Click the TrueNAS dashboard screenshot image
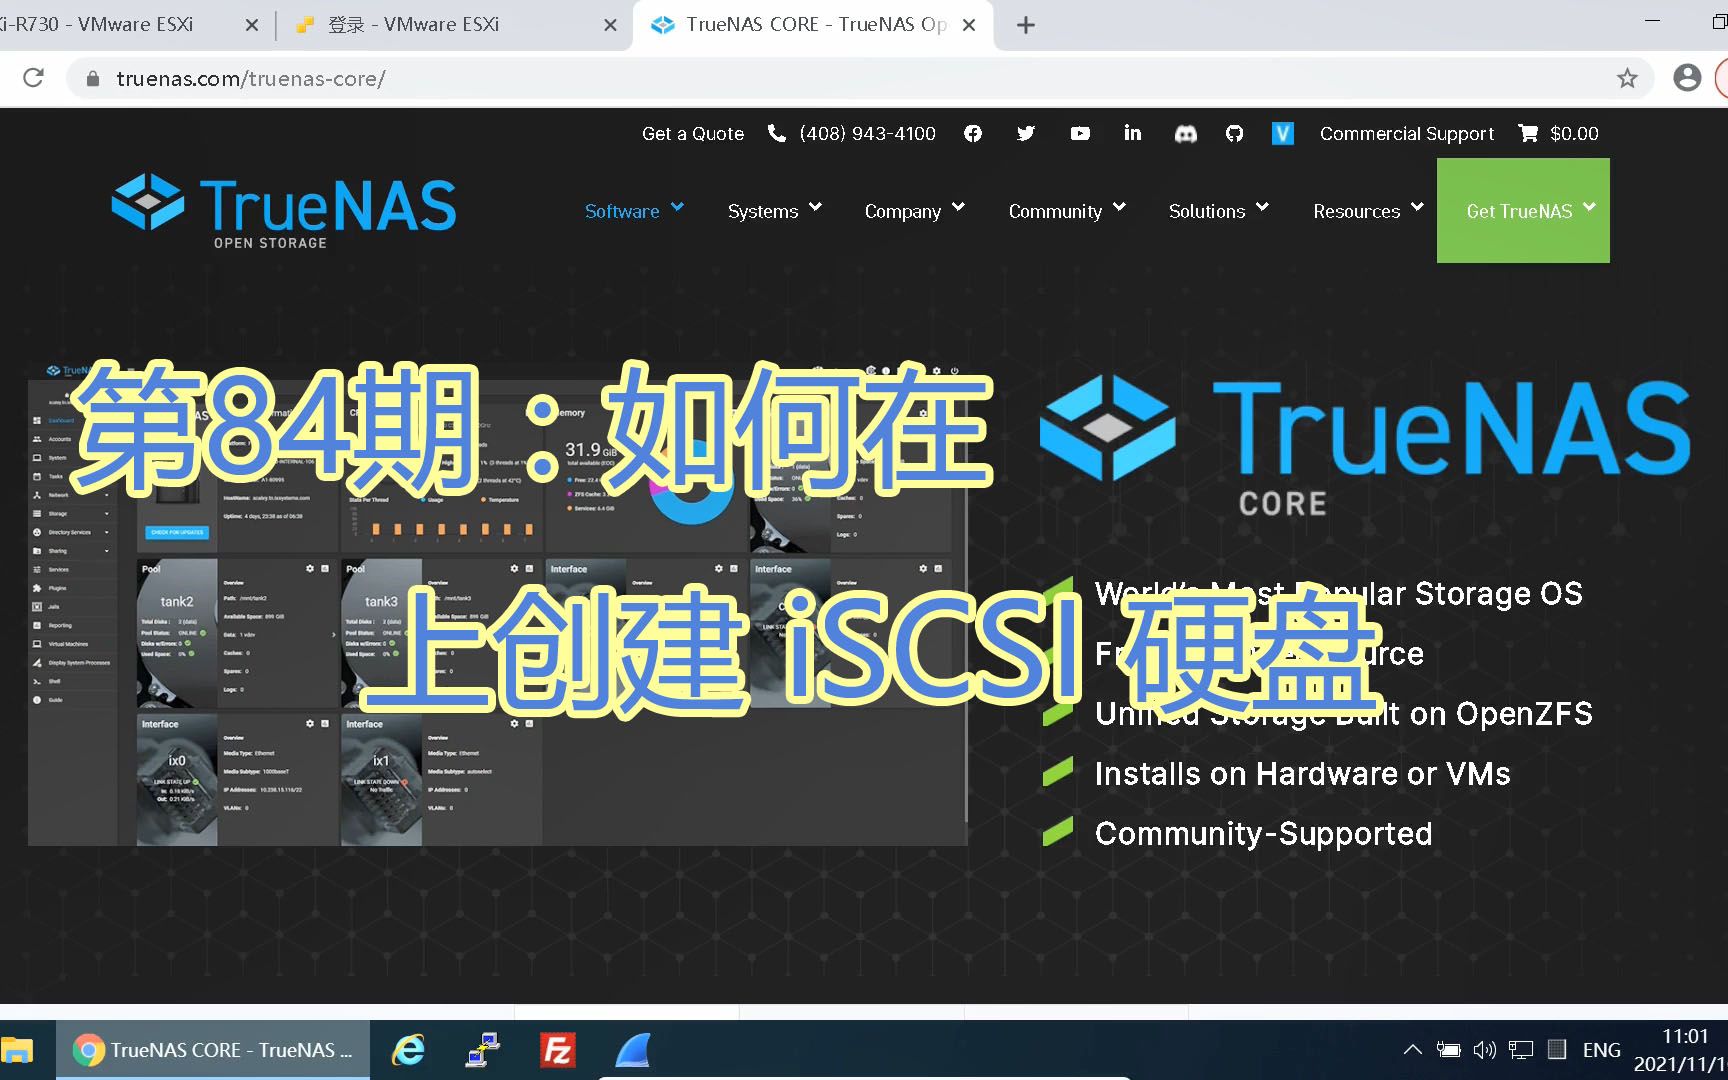The width and height of the screenshot is (1728, 1080). (497, 605)
